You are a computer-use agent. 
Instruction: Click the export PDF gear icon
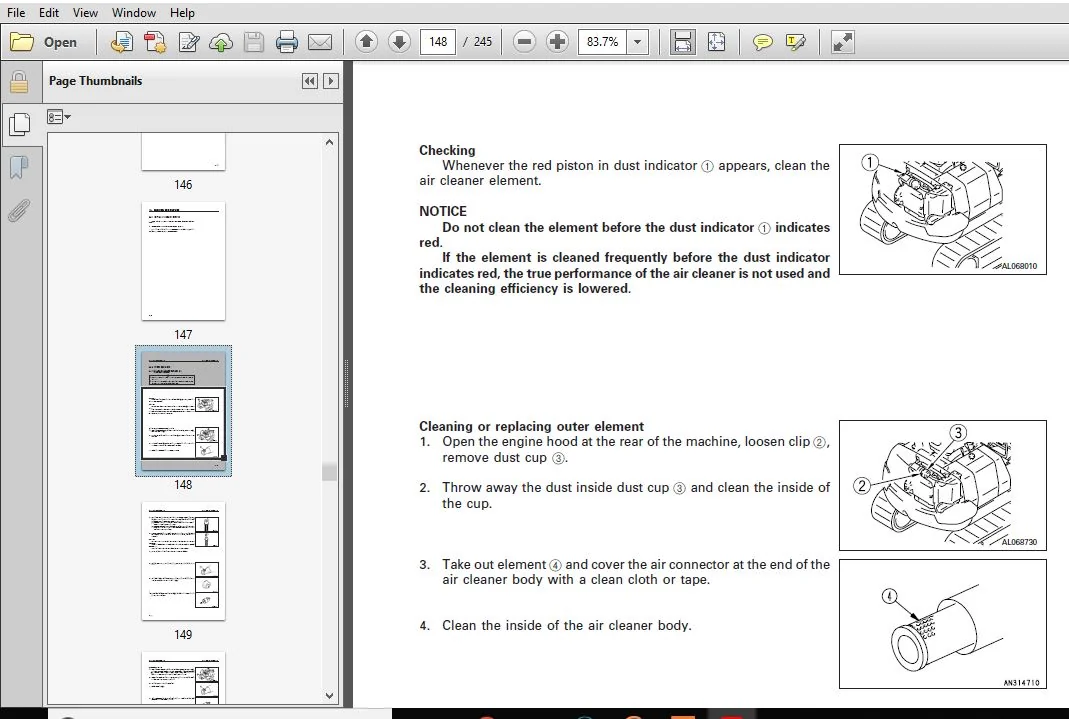(155, 42)
